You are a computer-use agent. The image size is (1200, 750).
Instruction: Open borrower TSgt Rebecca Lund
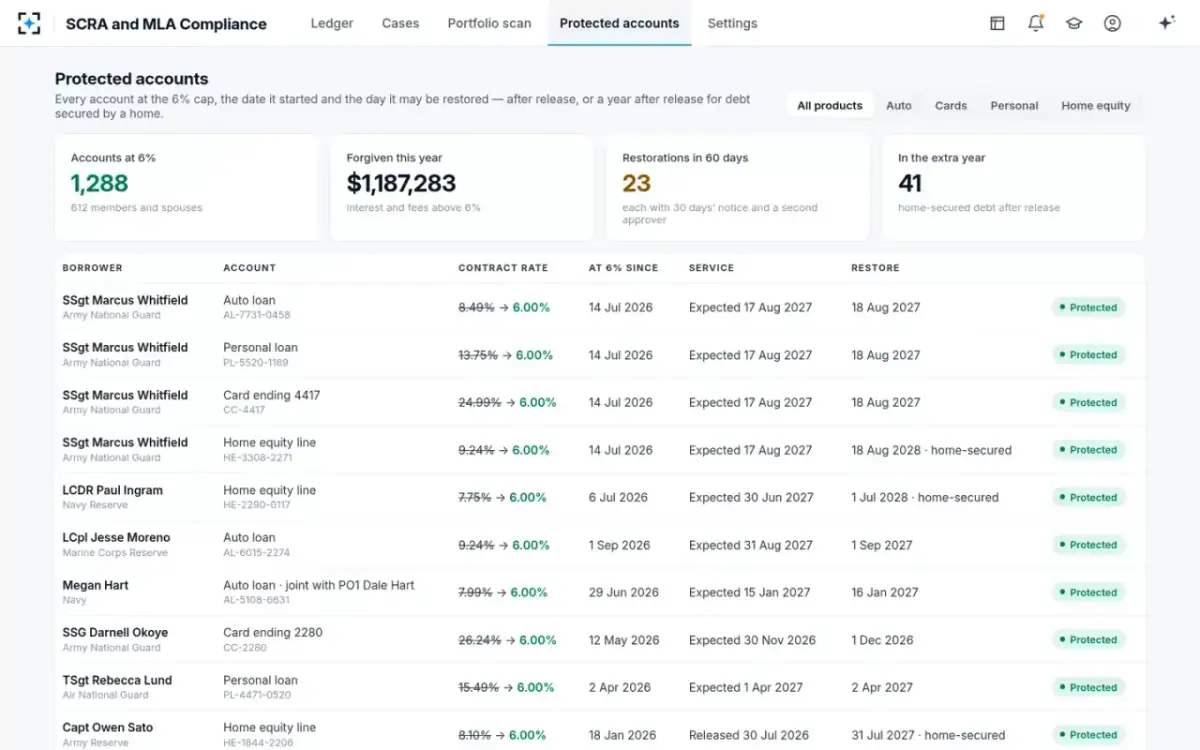click(117, 680)
